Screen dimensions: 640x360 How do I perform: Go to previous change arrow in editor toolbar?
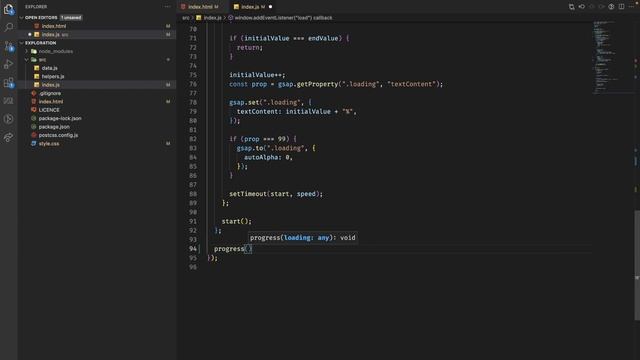(x=591, y=7)
